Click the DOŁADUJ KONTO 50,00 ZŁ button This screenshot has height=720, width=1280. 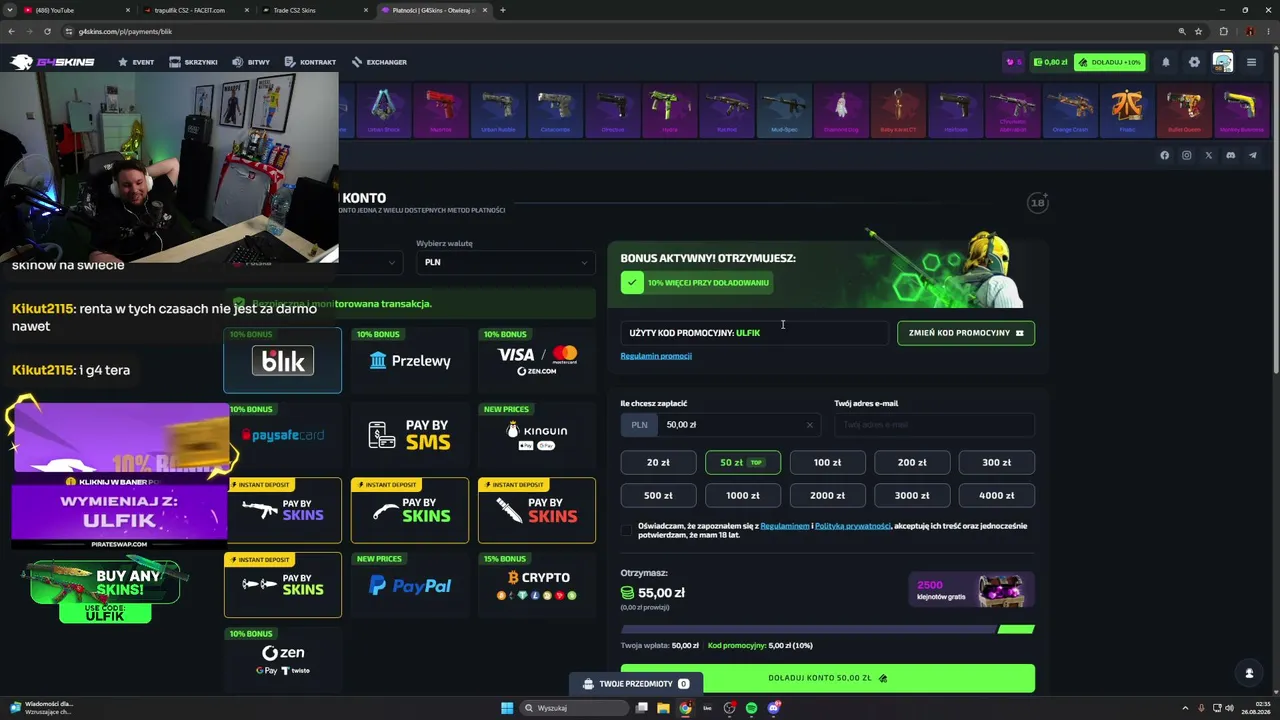click(827, 678)
